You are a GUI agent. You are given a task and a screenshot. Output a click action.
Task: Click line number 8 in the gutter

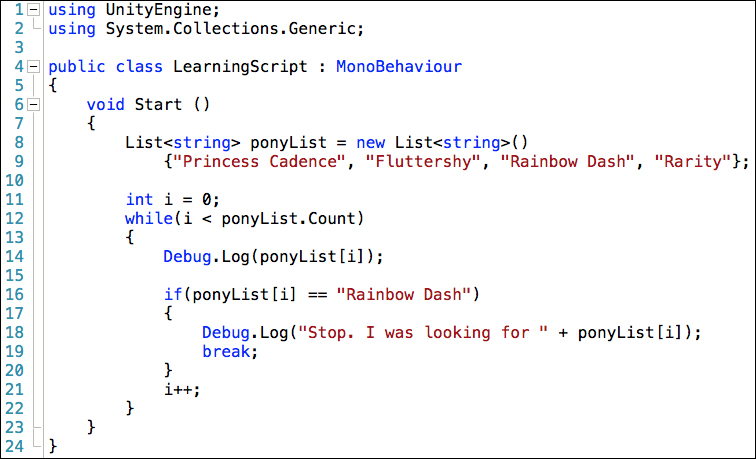click(19, 143)
